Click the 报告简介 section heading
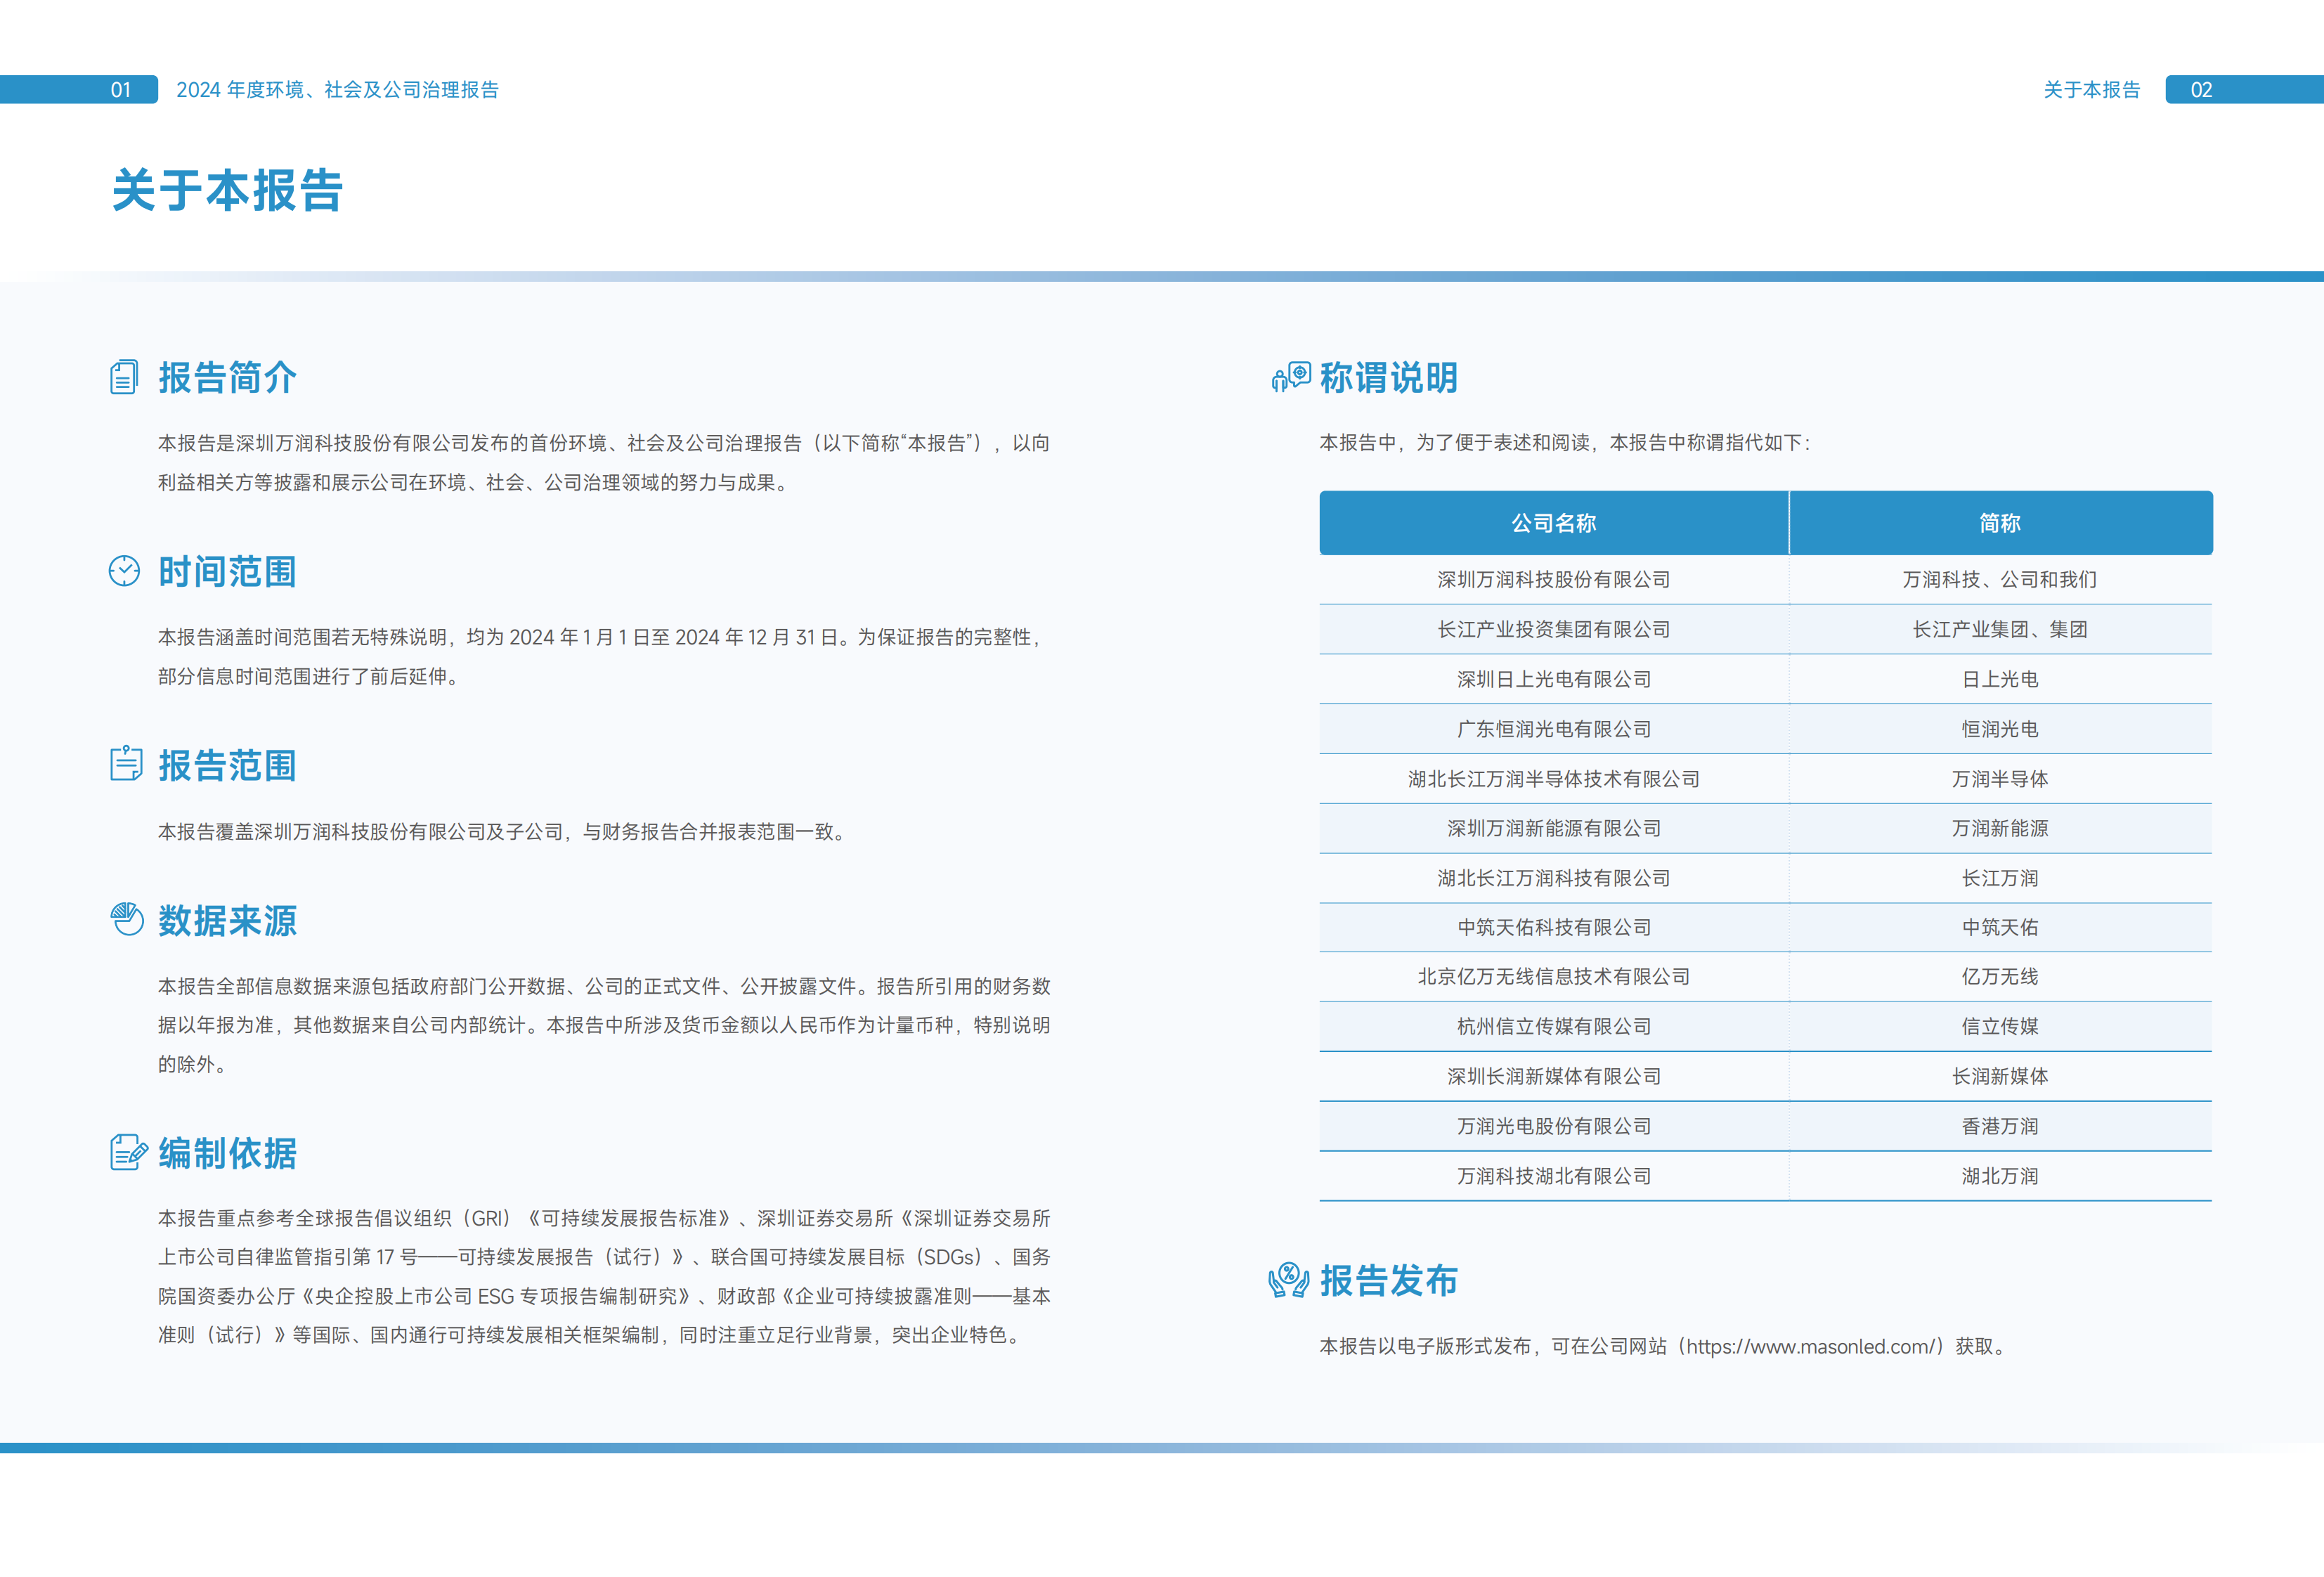 click(227, 378)
